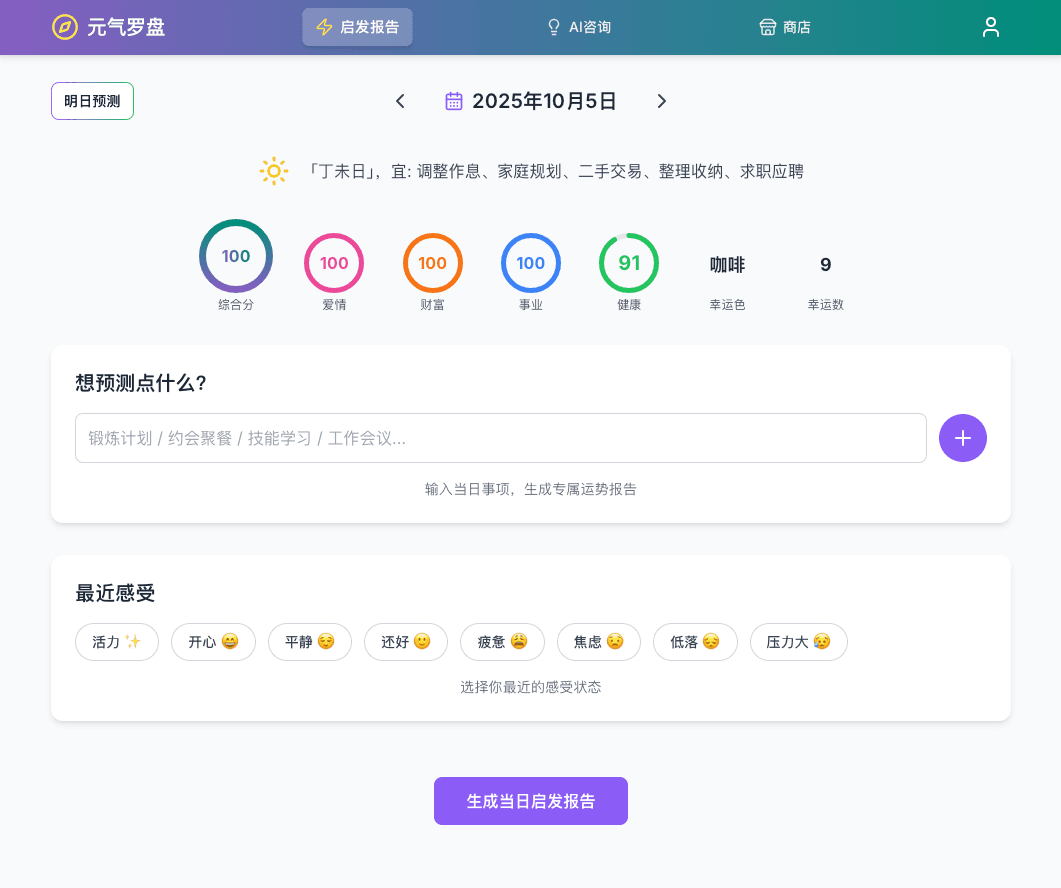
Task: Click the calendar icon beside the date
Action: [454, 100]
